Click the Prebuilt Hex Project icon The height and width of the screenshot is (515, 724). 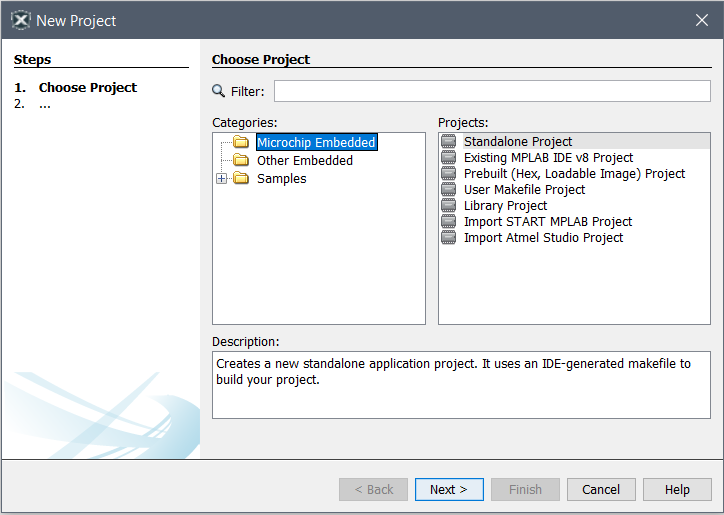click(449, 174)
